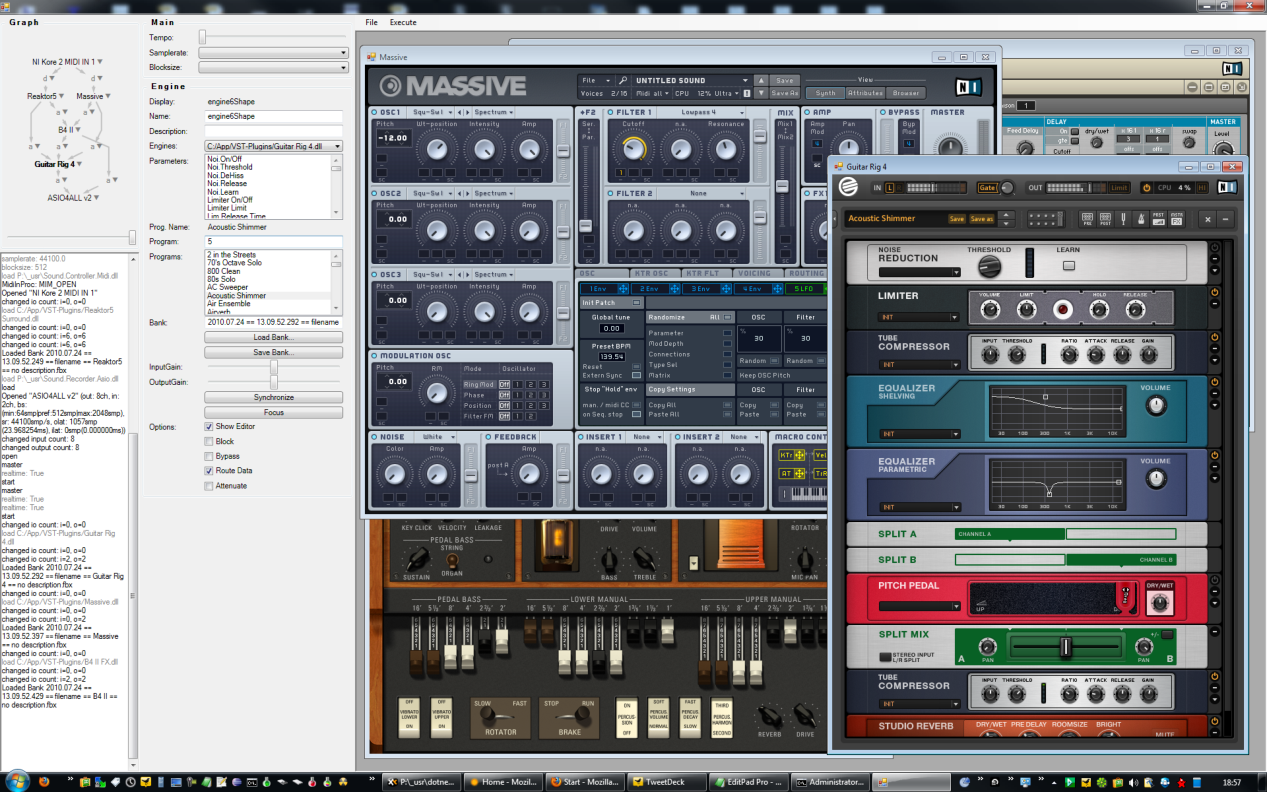Switch to Browser view in Massive
Image resolution: width=1267 pixels, height=792 pixels.
906,93
